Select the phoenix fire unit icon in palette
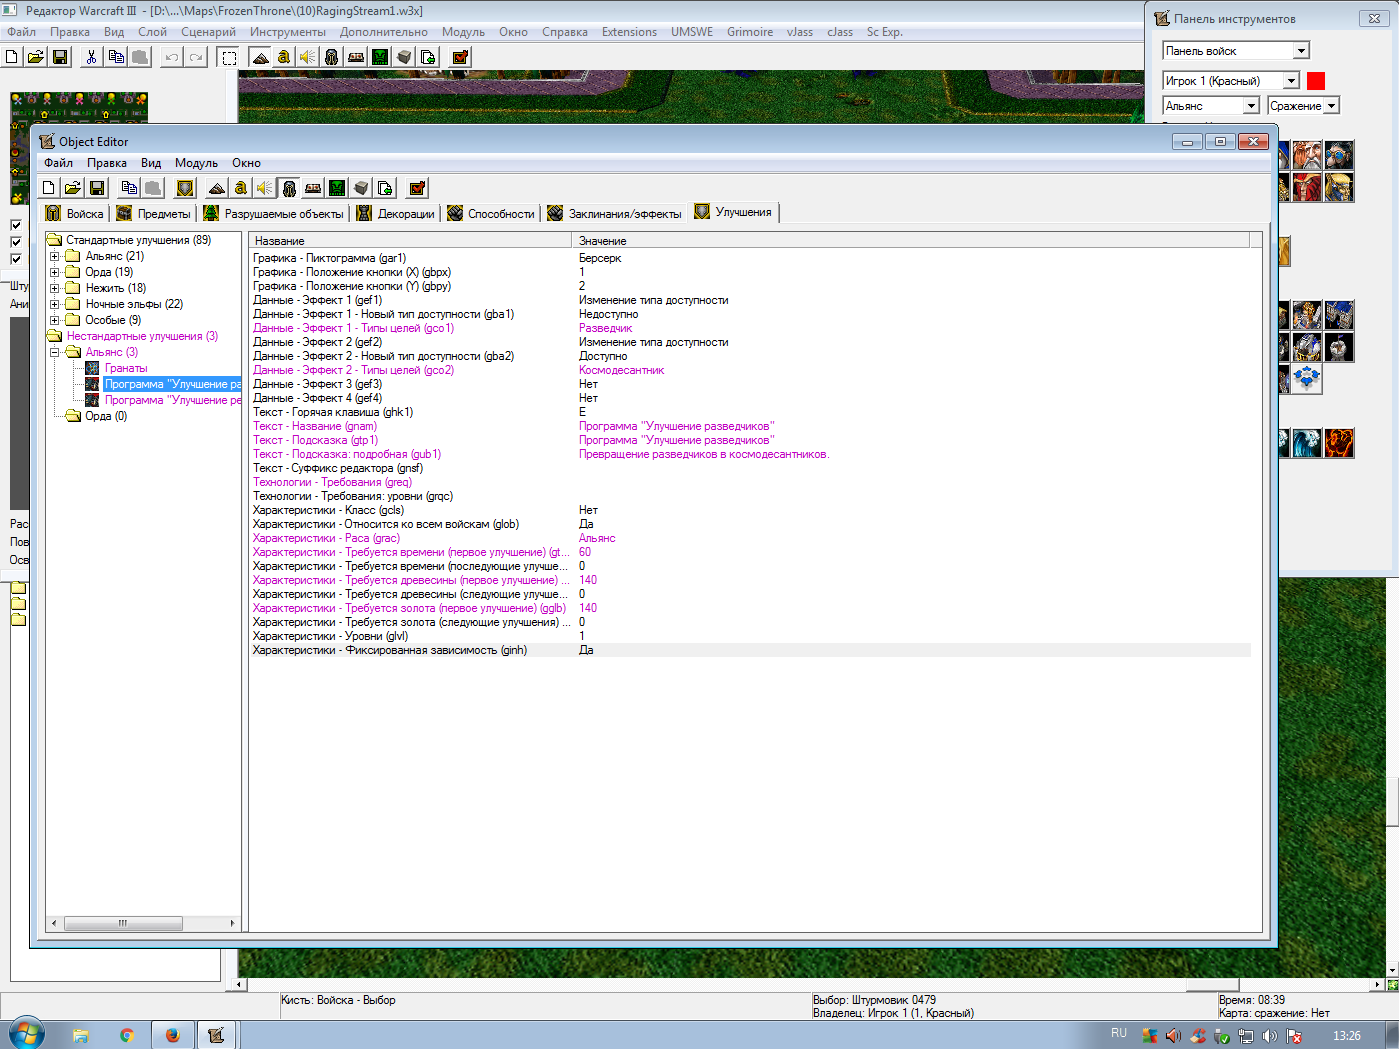Screen dimensions: 1399x1049 coord(1339,443)
